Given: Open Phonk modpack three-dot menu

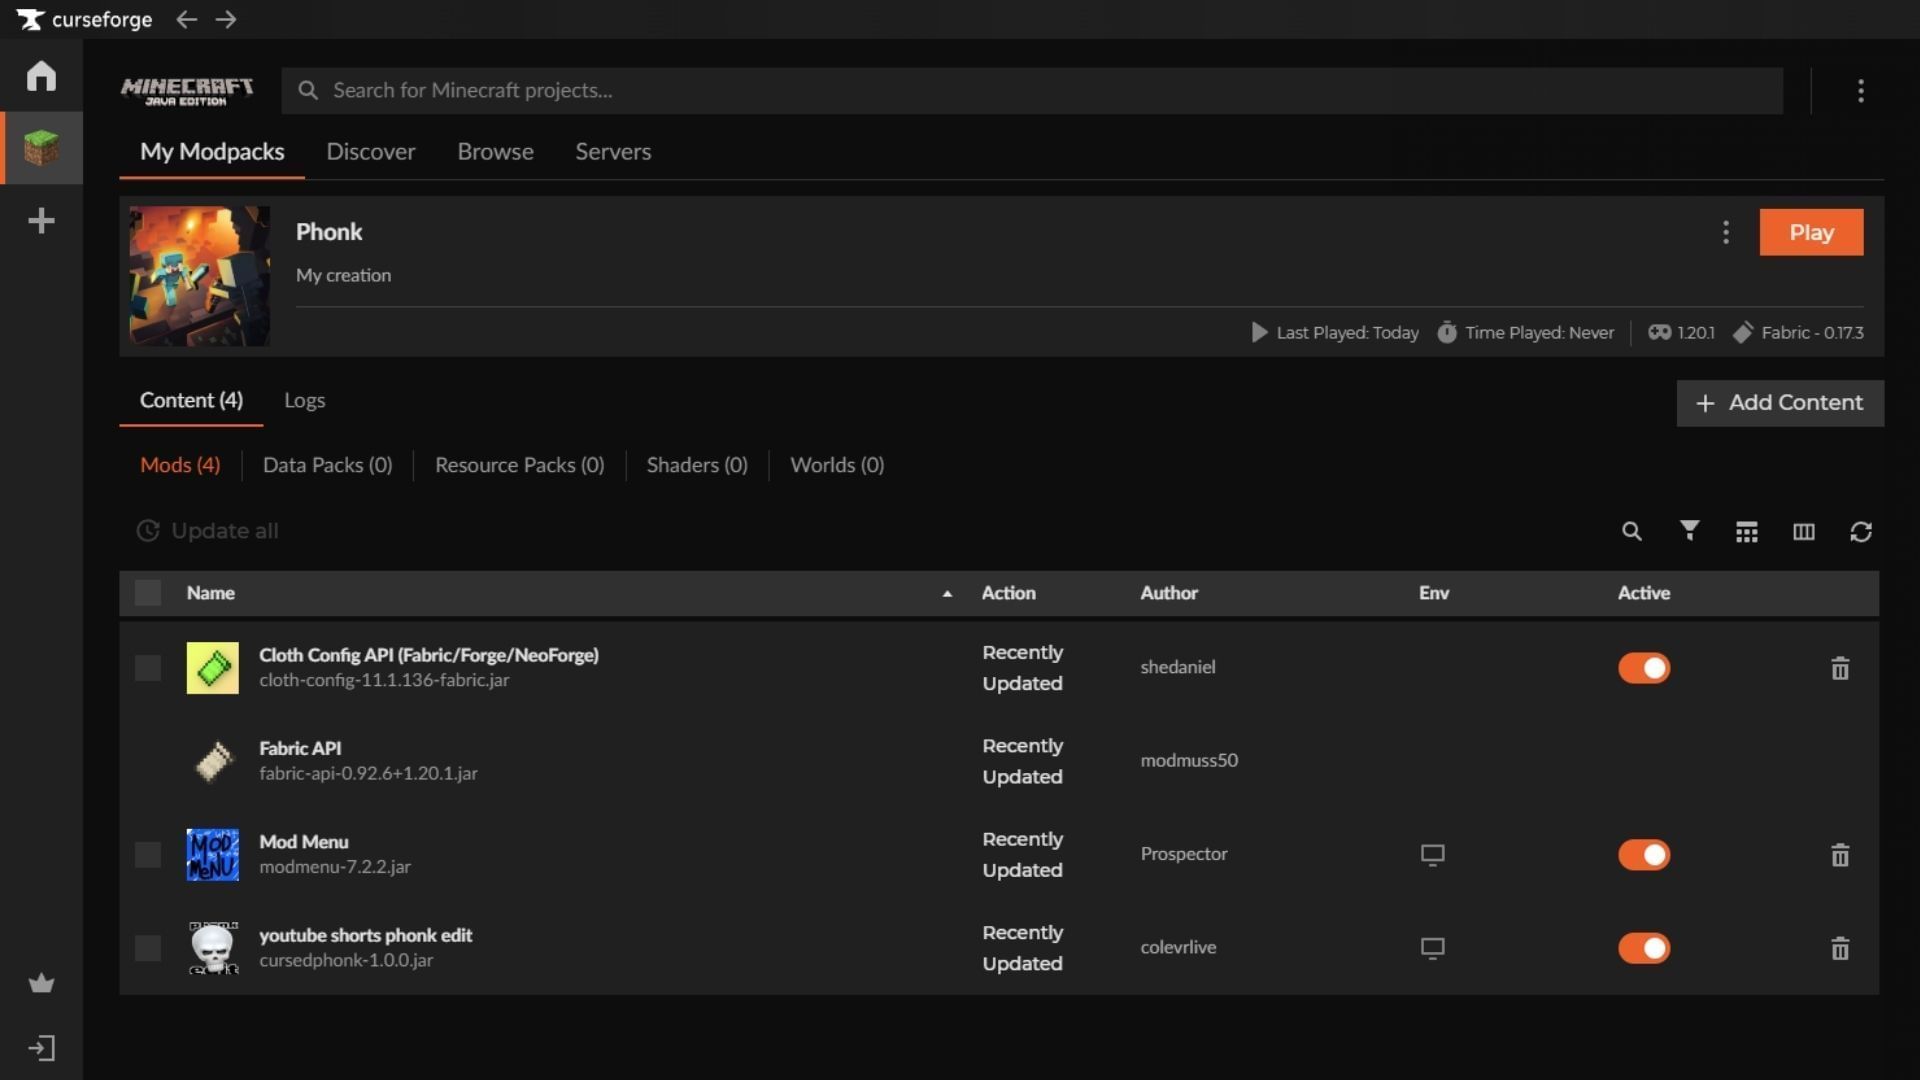Looking at the screenshot, I should (x=1725, y=232).
